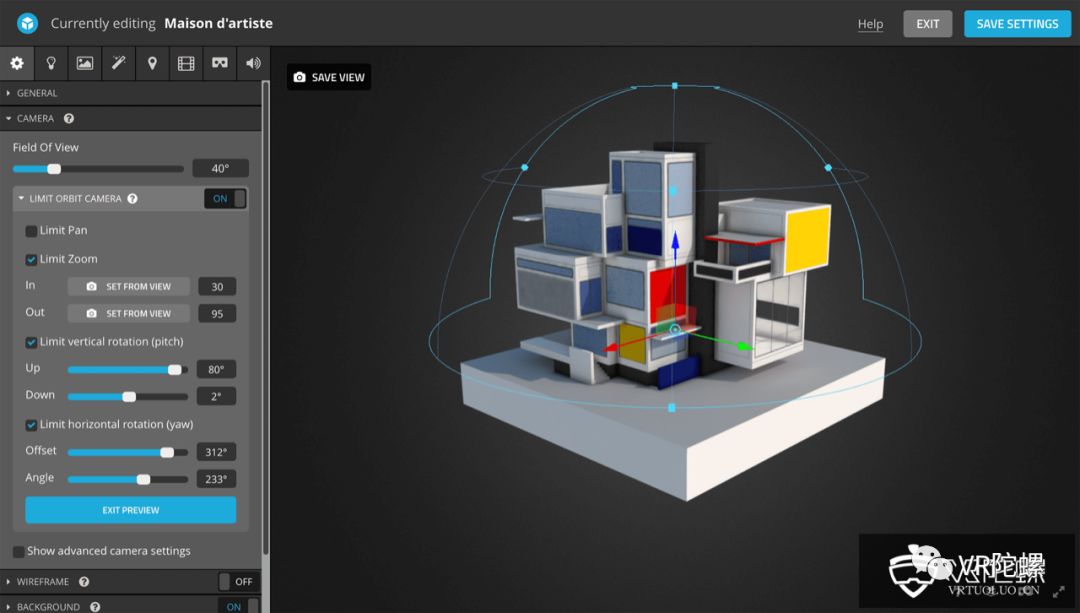This screenshot has height=613, width=1080.
Task: Open the Lighting lightbulb tab
Action: (50, 63)
